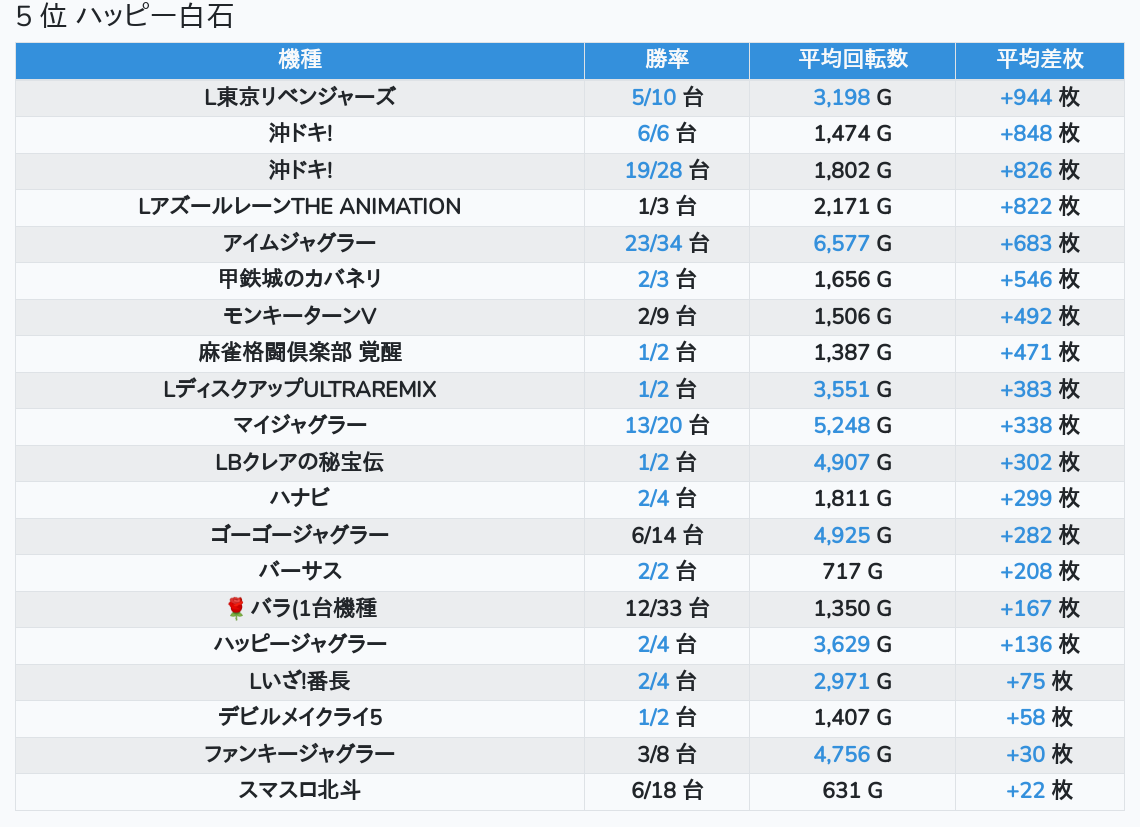
Task: Open the 4,907 spins link for LBクレアの秘宝伝
Action: 841,462
